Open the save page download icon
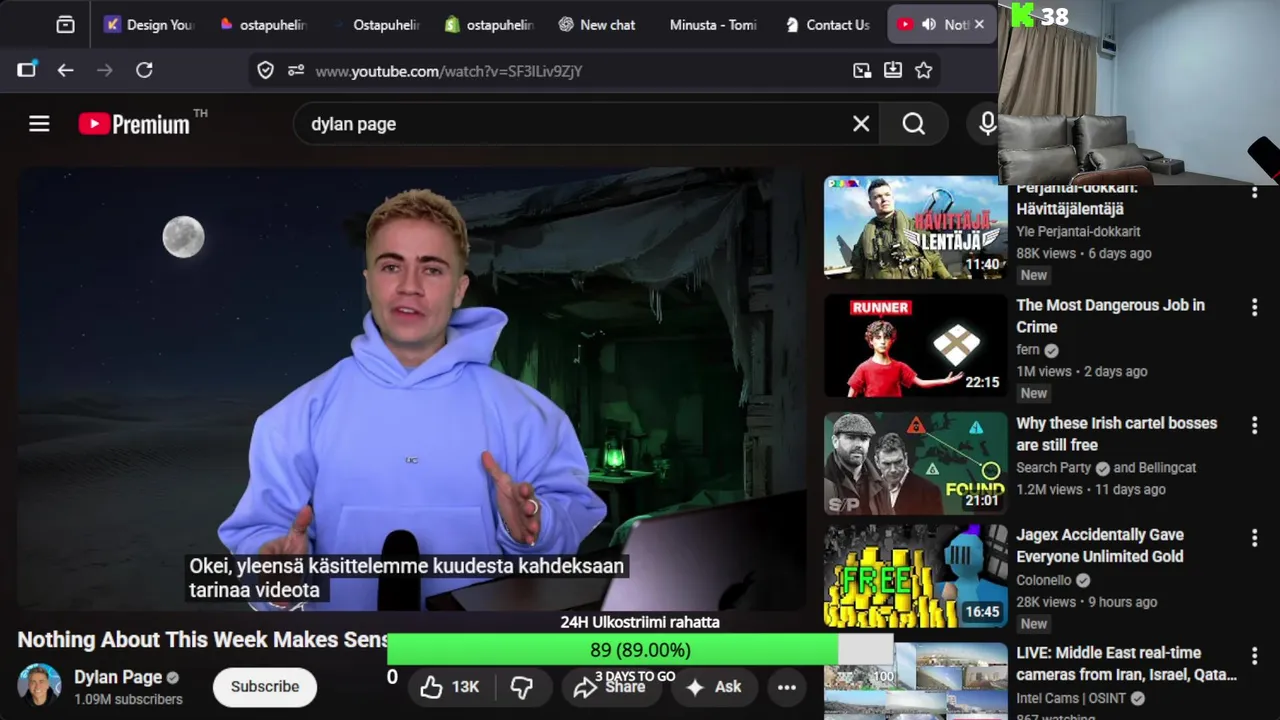The image size is (1280, 720). [x=893, y=70]
